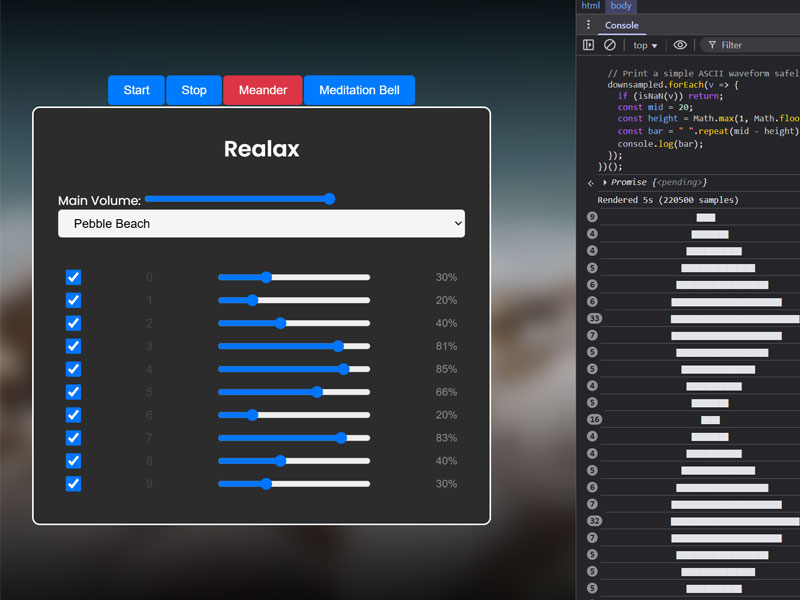Image resolution: width=800 pixels, height=600 pixels.
Task: Expand the pending Promise entry
Action: (x=604, y=182)
